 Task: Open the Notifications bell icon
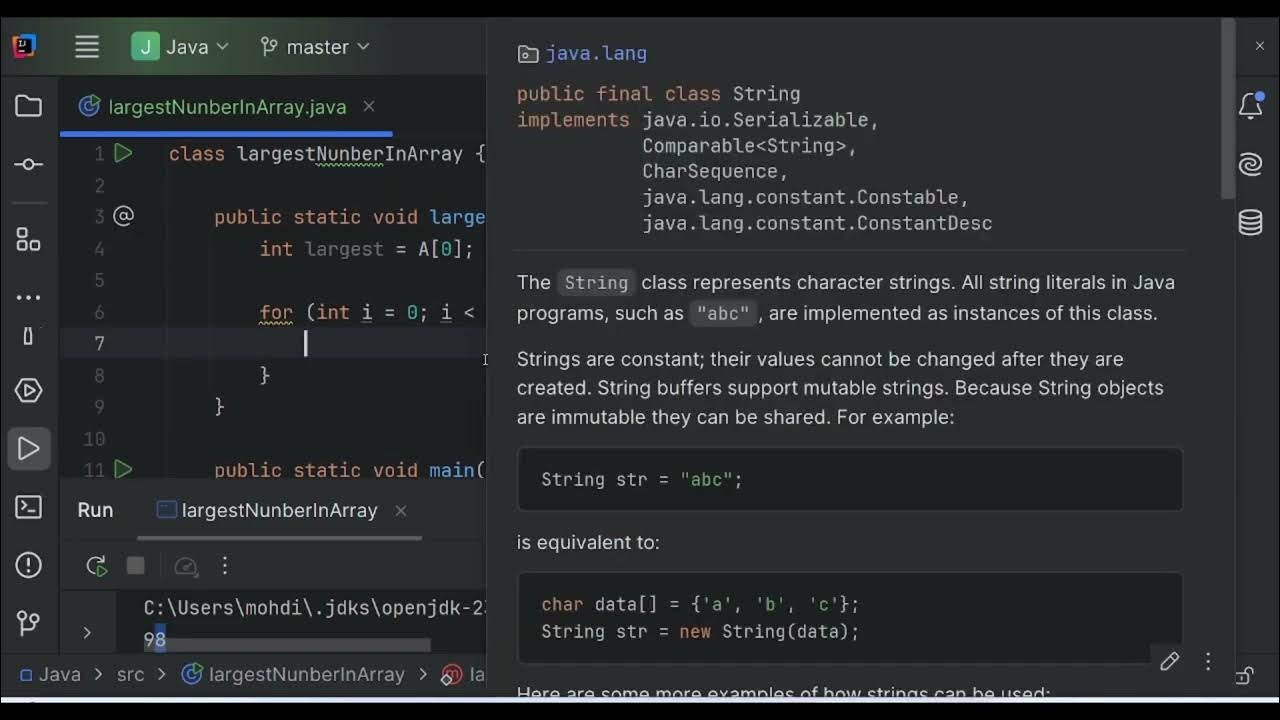pos(1251,105)
